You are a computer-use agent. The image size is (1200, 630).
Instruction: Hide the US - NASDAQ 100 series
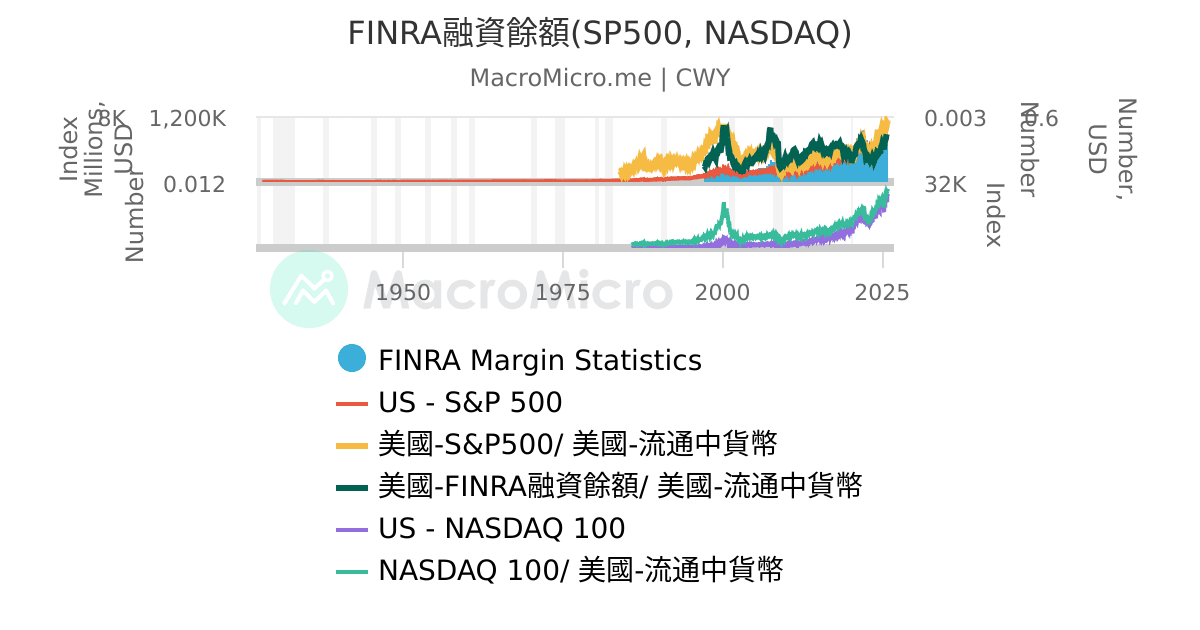point(501,529)
